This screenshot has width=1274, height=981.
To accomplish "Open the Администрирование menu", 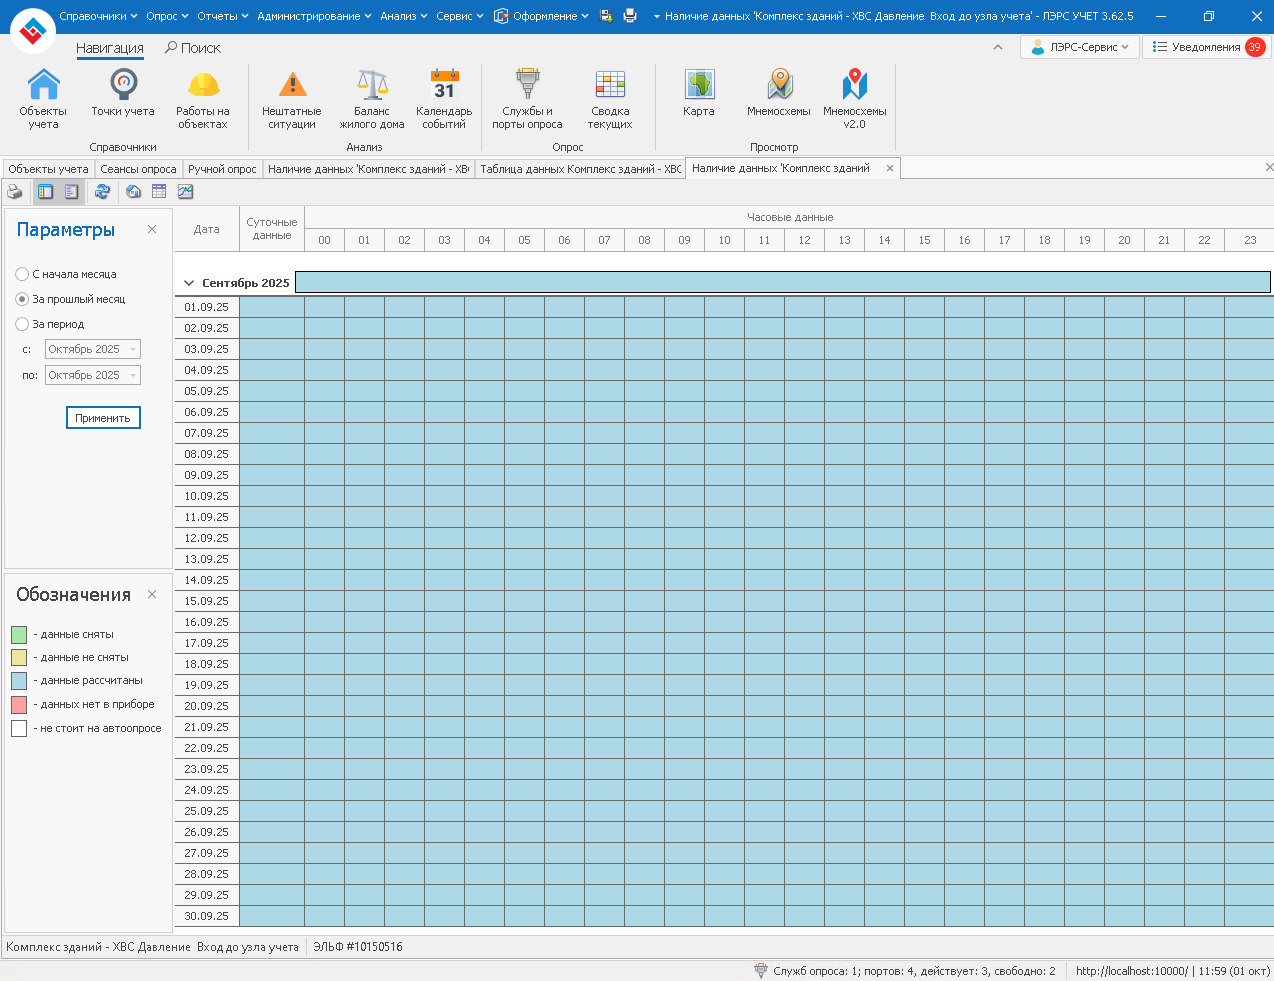I will tap(313, 16).
